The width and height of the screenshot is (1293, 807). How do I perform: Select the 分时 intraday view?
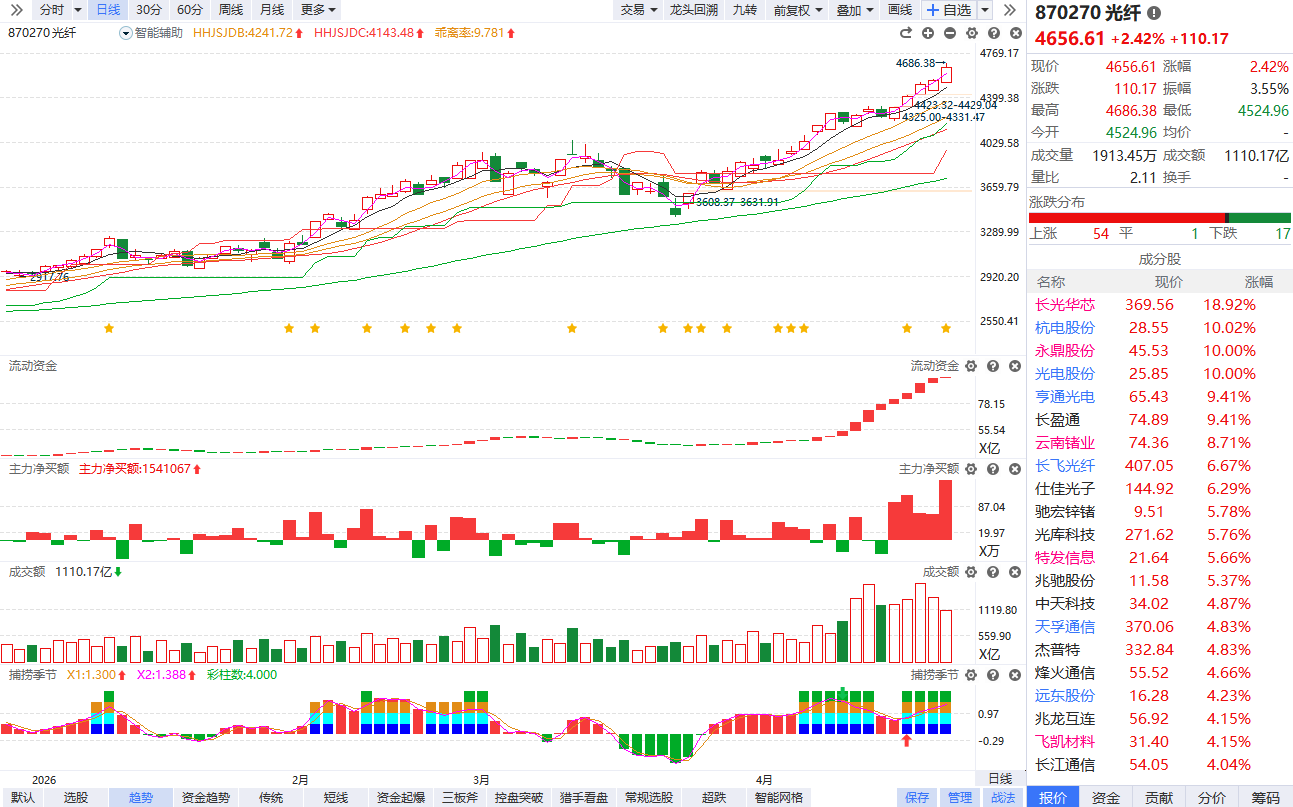[x=50, y=10]
